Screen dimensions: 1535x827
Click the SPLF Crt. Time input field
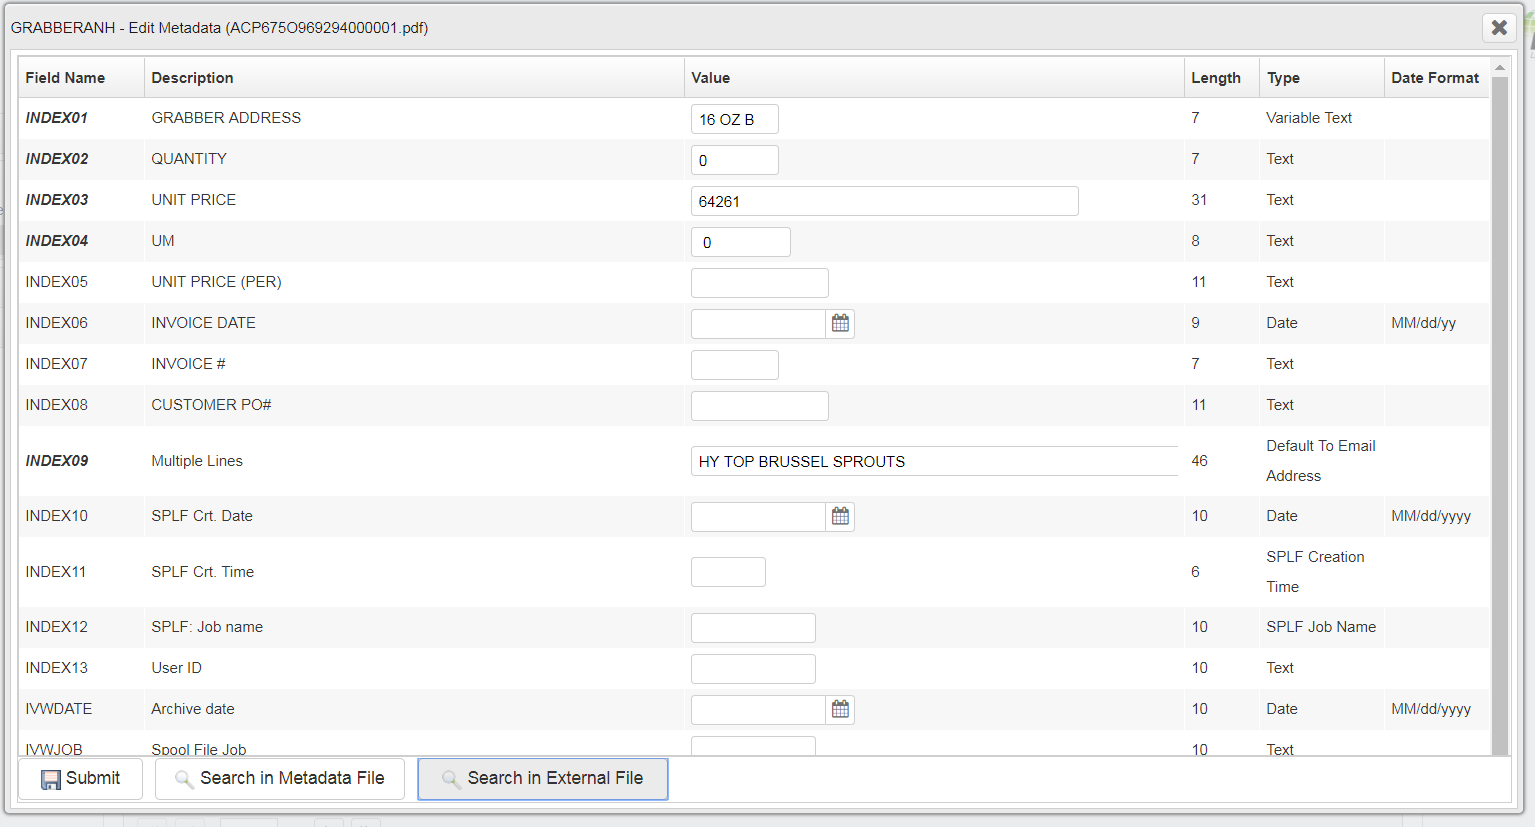[x=728, y=572]
